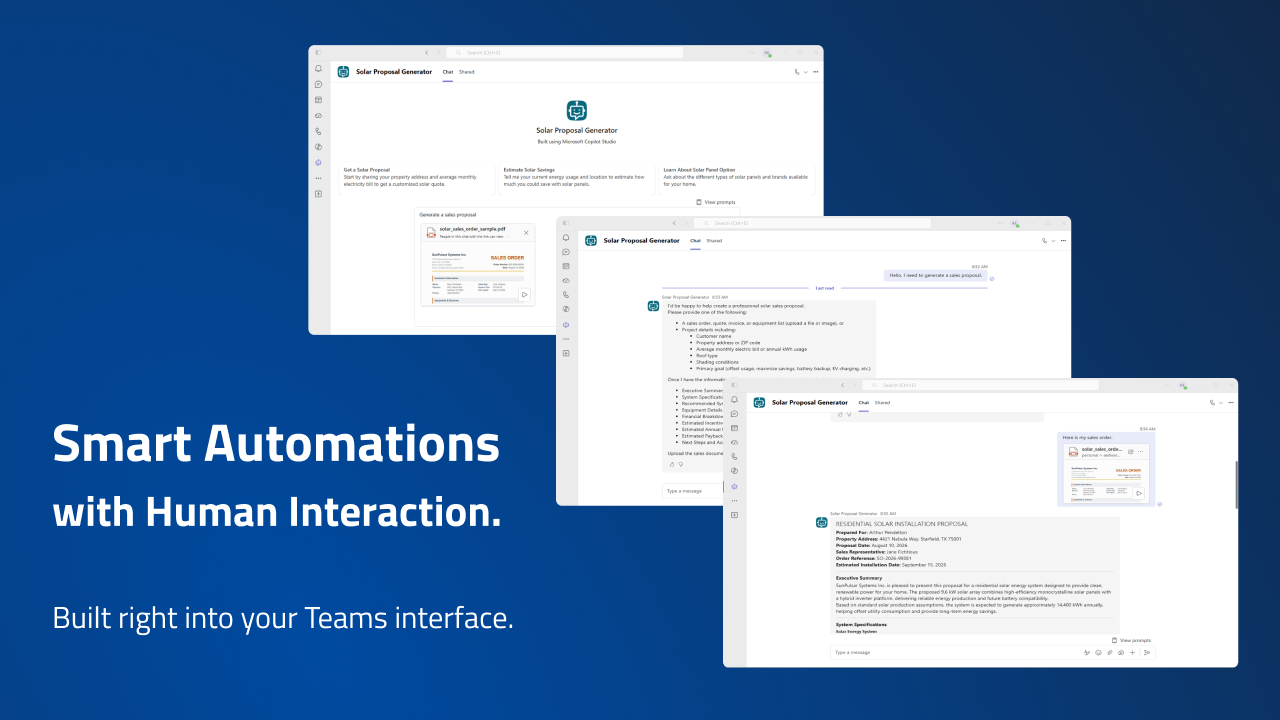Click attach file paperclip in front window
This screenshot has width=1280, height=720.
click(1109, 652)
